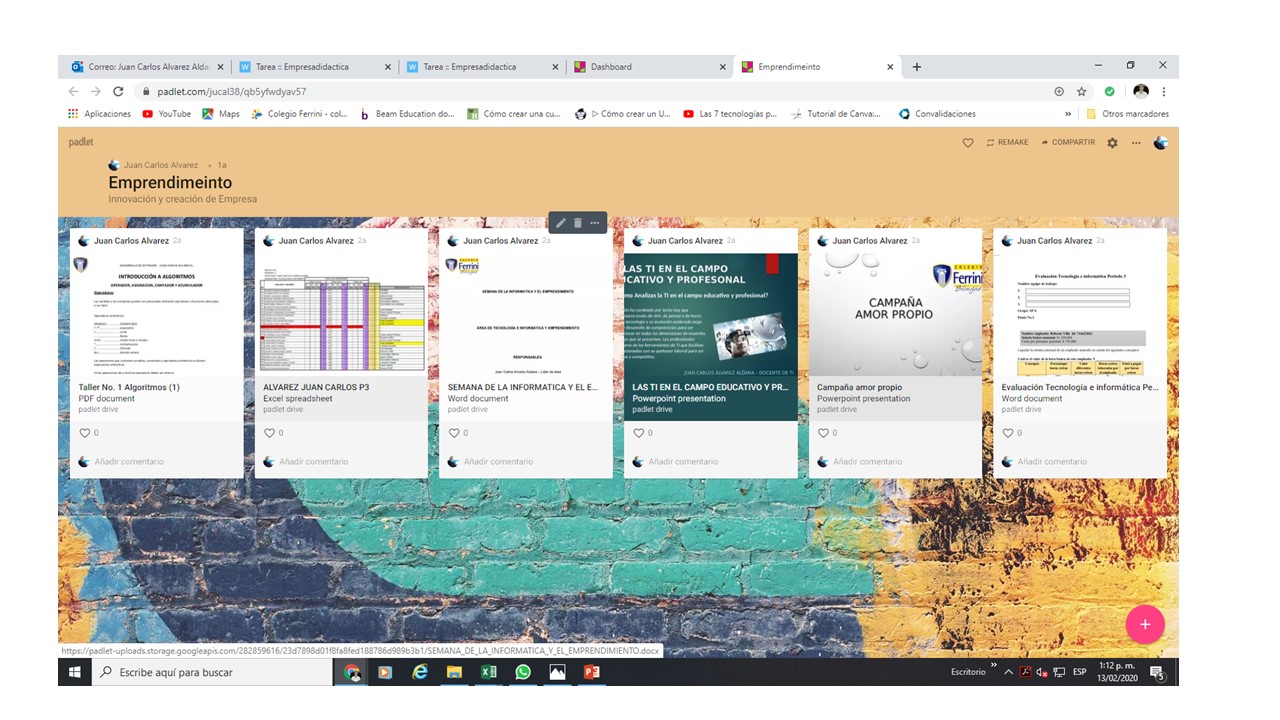
Task: Expand the bookmarks bar overflow chevron
Action: [1068, 114]
